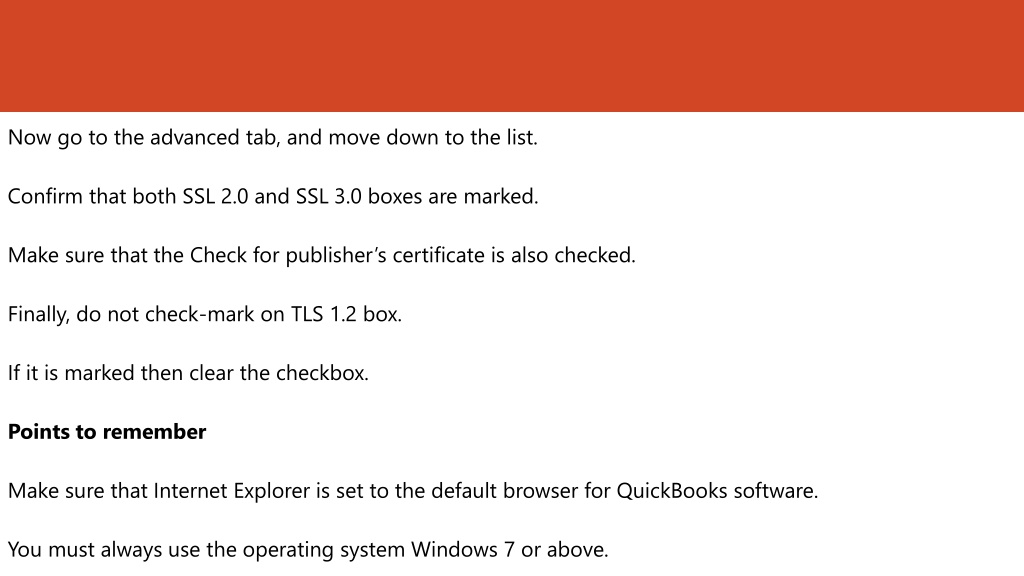Click the words 'publisher's certificate'
This screenshot has width=1024, height=576.
coord(384,255)
